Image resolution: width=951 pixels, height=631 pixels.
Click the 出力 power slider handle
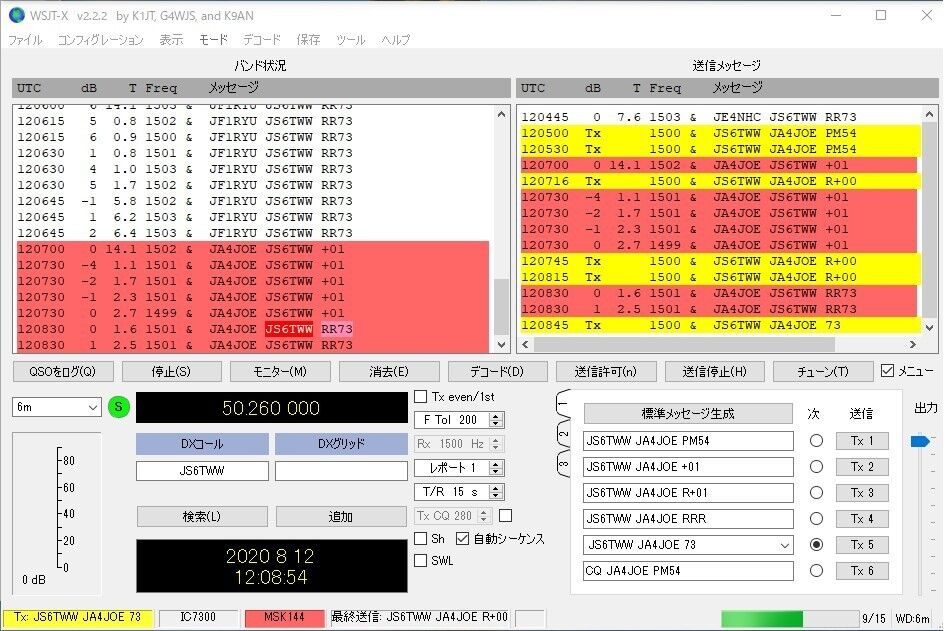[x=919, y=441]
